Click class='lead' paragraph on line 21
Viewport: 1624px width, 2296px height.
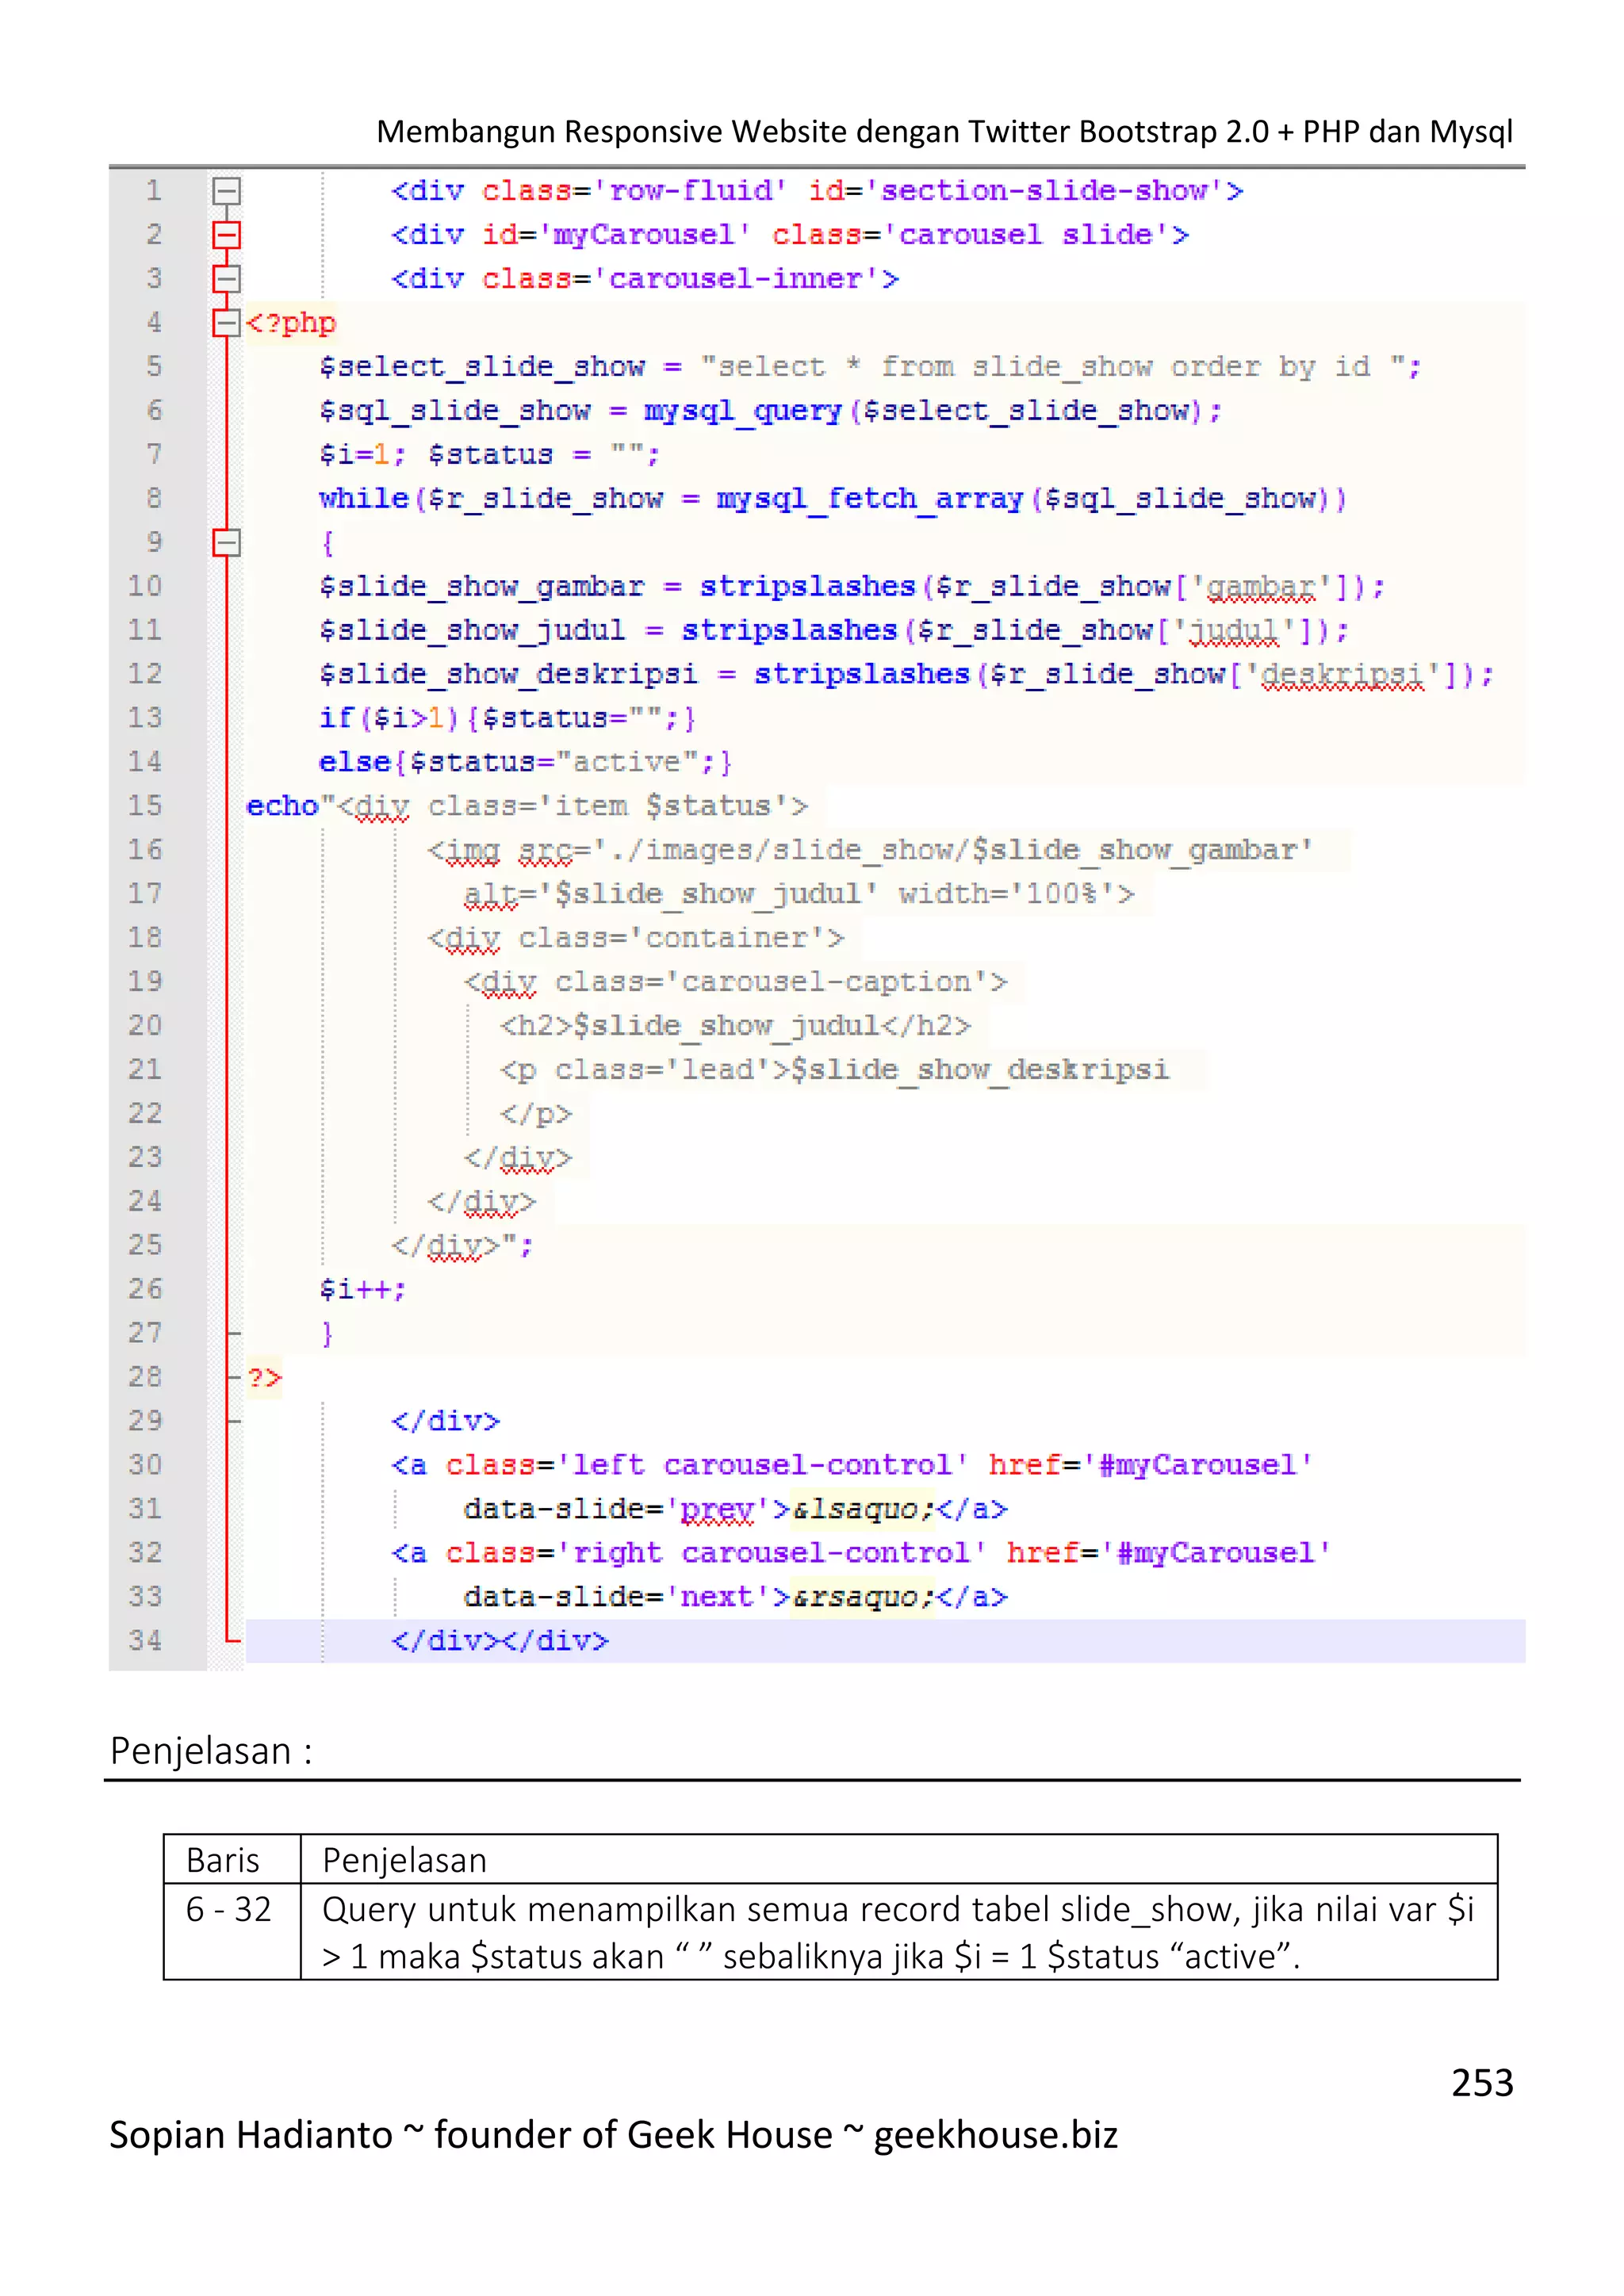click(835, 1070)
